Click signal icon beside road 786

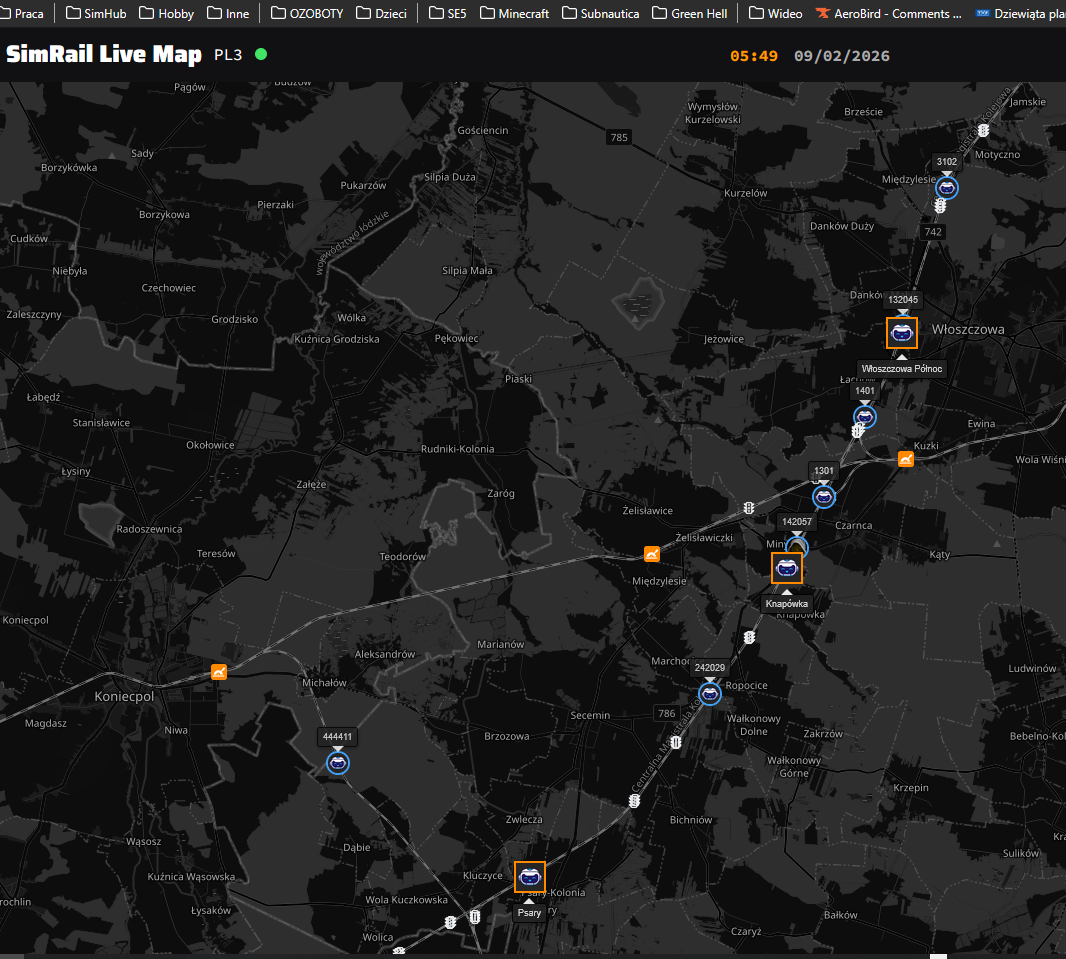[676, 742]
